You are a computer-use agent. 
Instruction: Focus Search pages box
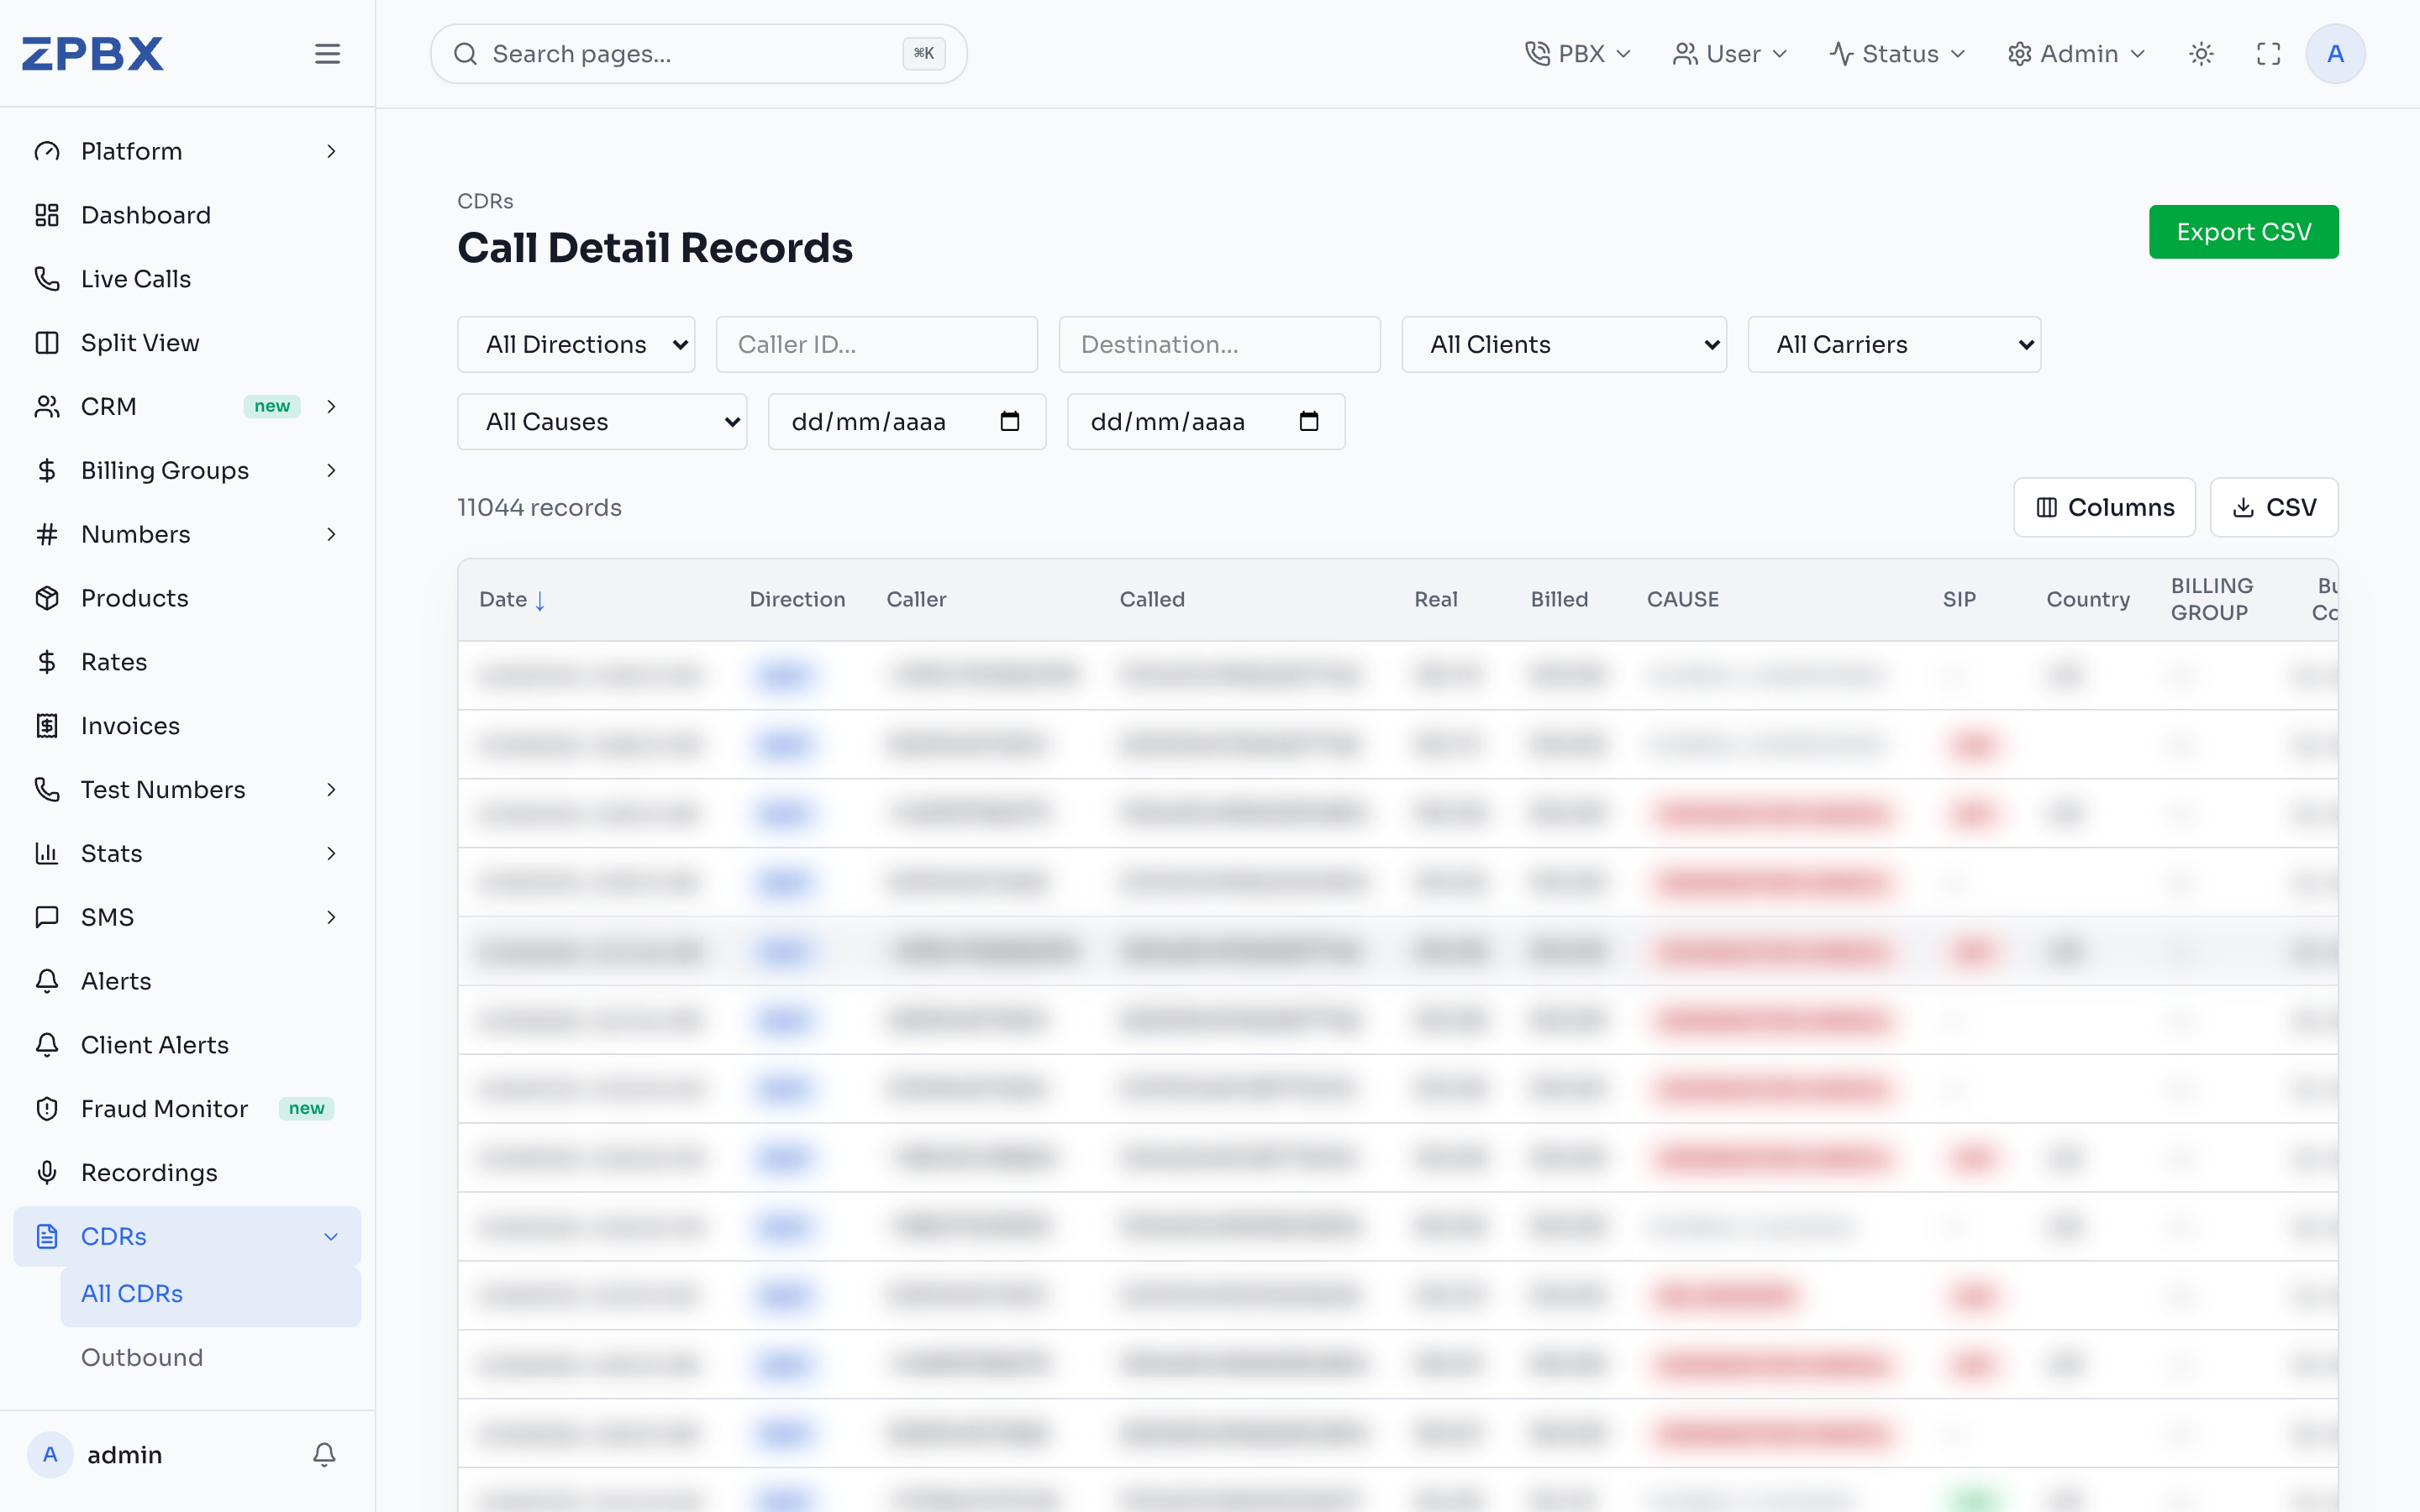(698, 53)
